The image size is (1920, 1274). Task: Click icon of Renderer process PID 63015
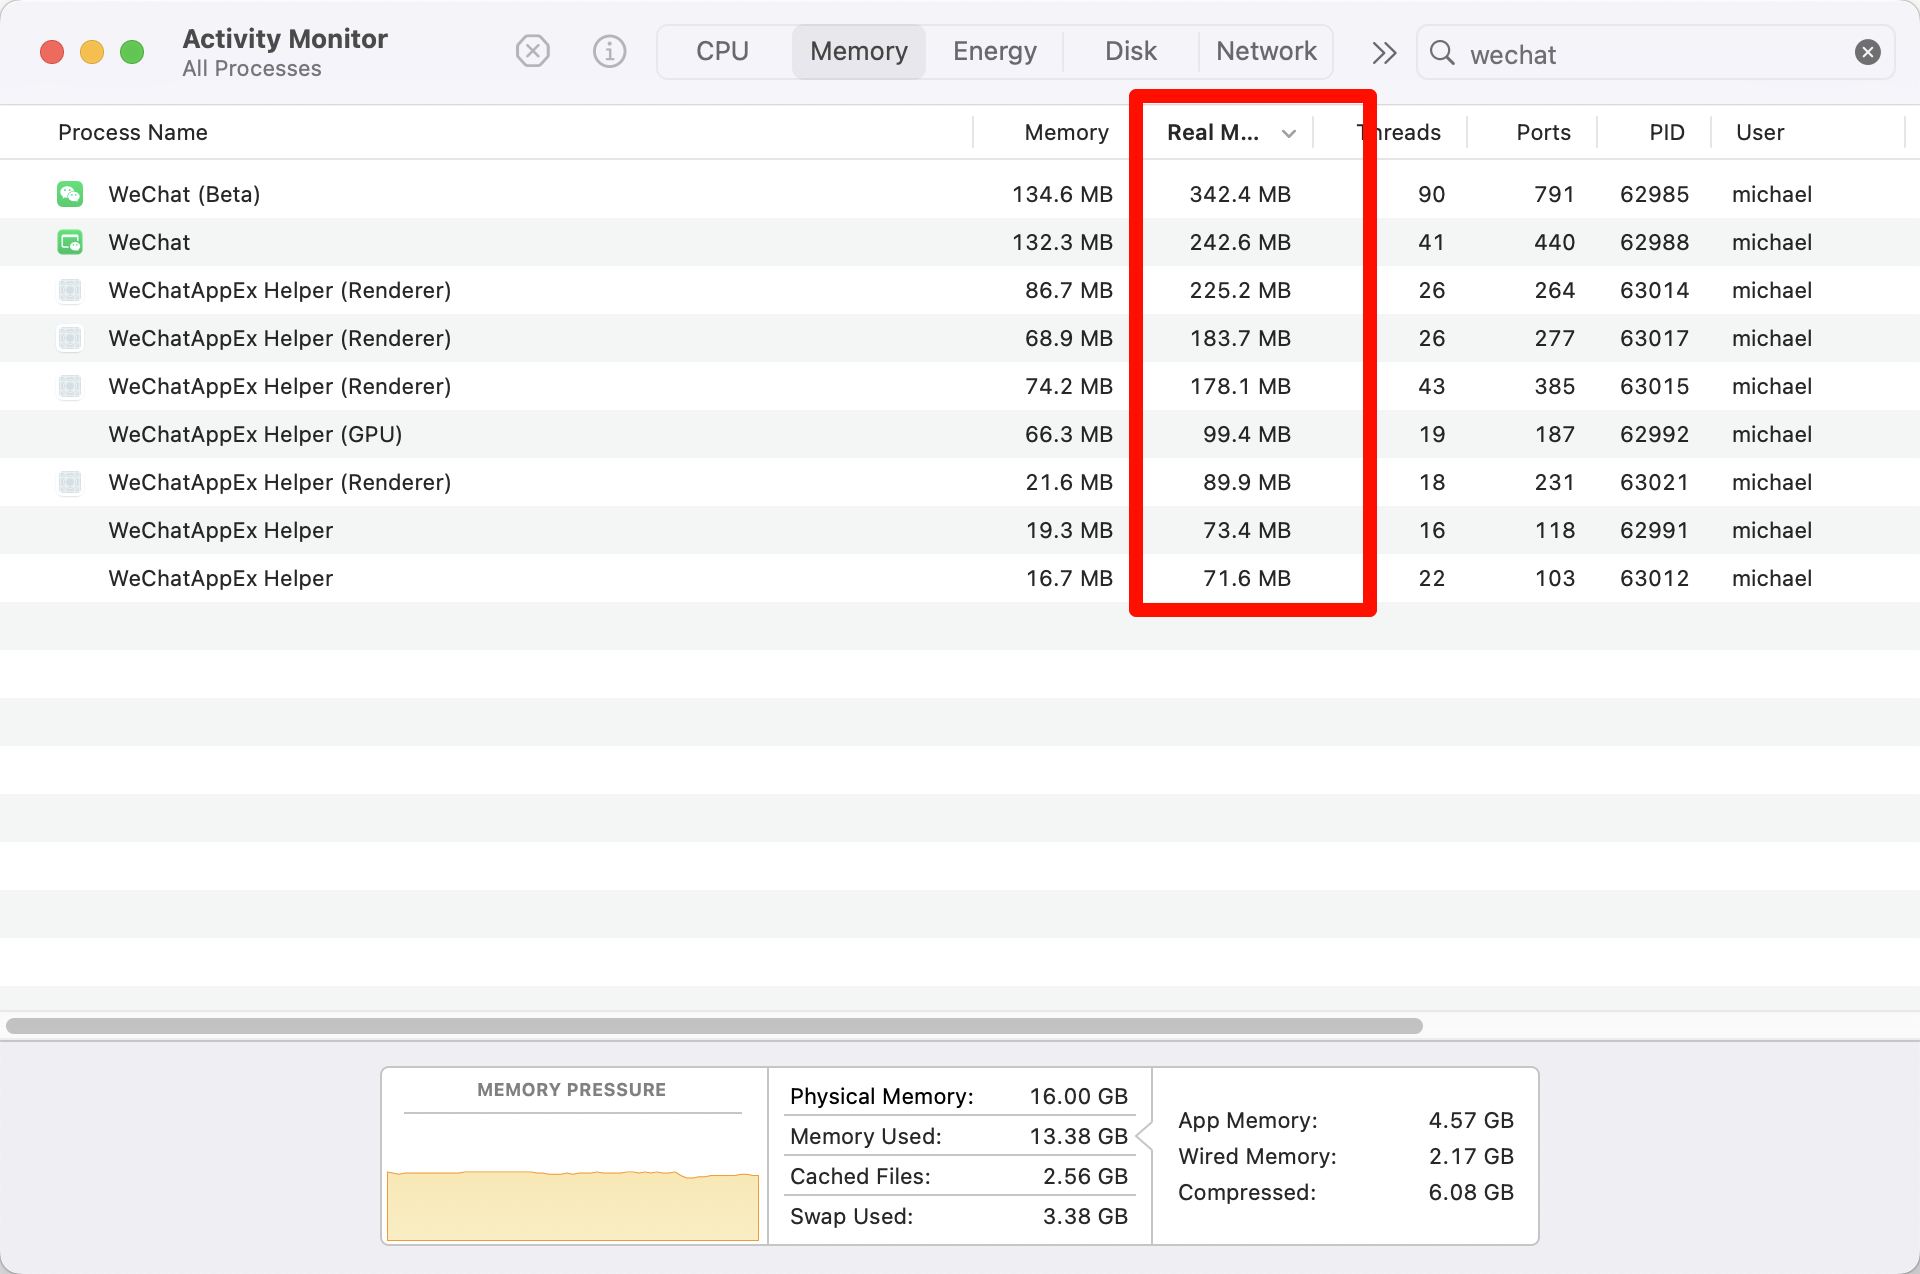point(70,386)
